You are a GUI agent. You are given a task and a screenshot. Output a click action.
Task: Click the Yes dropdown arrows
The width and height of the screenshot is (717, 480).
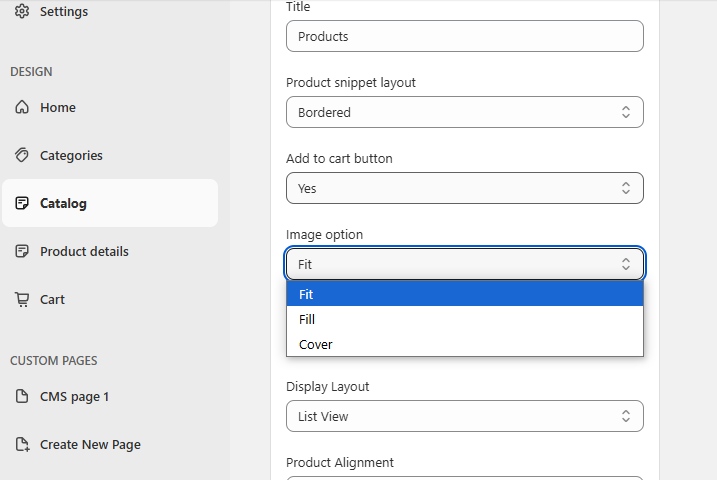tap(626, 188)
